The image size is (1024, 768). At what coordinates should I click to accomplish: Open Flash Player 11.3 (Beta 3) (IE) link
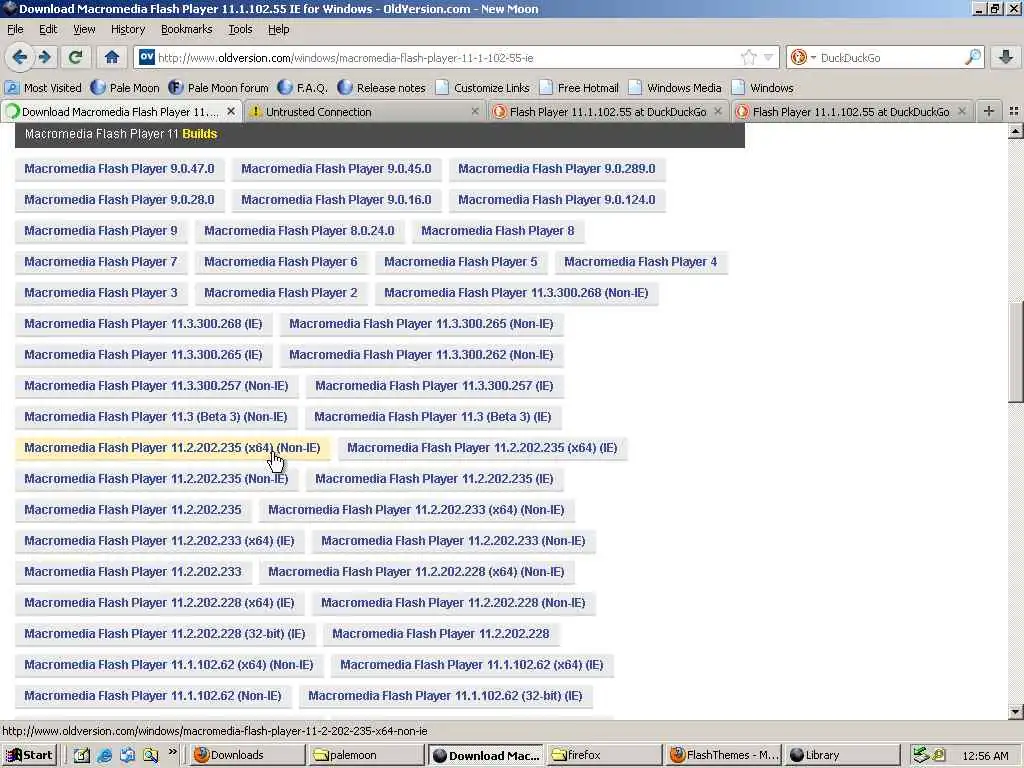432,417
